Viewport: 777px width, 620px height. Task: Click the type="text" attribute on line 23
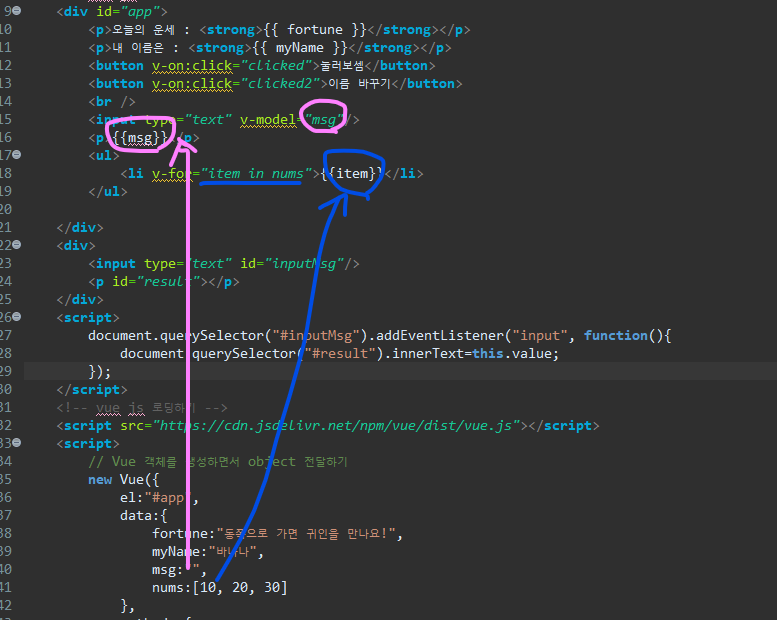click(x=188, y=263)
